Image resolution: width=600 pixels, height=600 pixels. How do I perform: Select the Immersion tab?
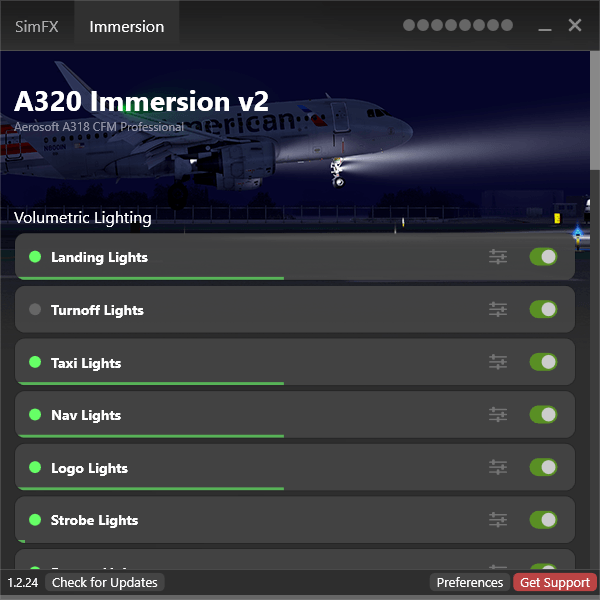(x=127, y=26)
